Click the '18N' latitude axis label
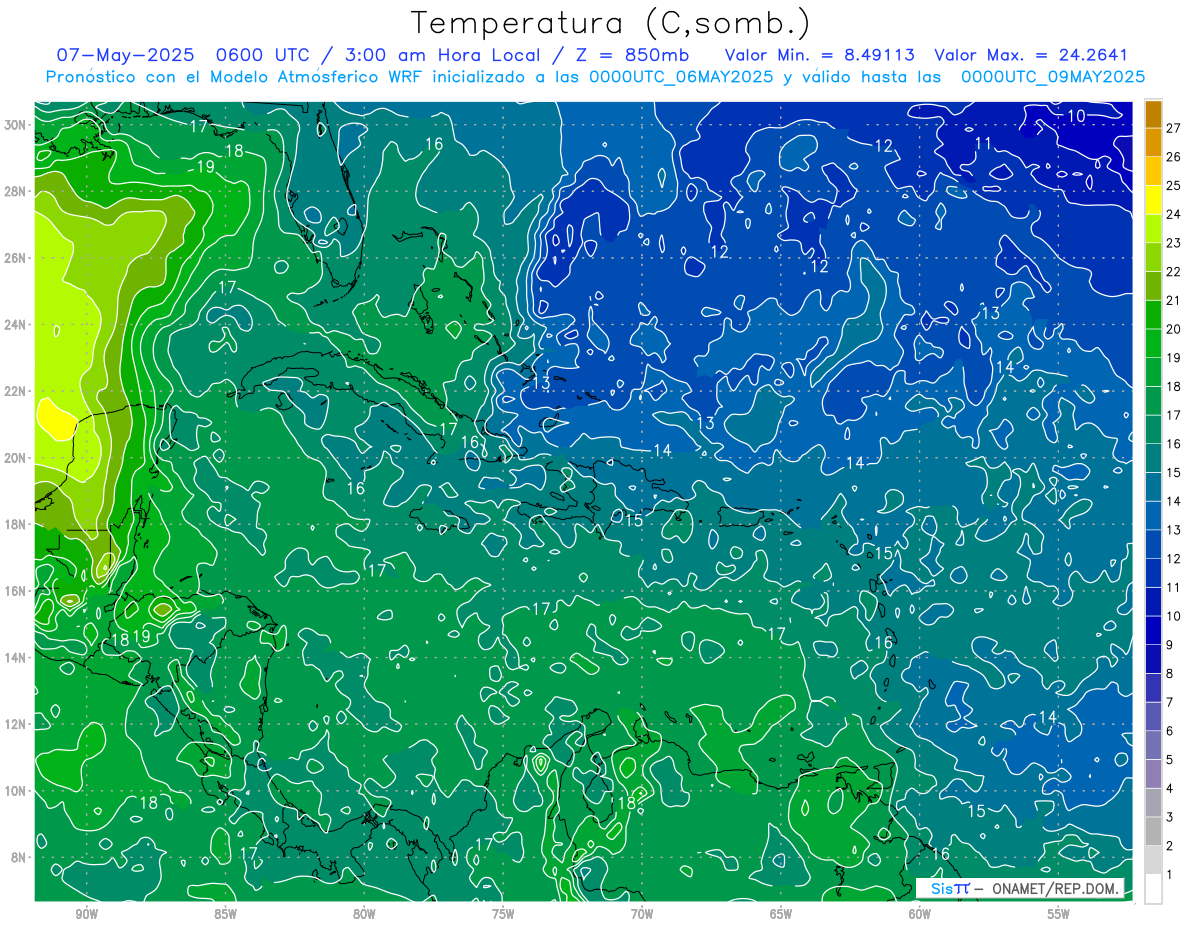1200x927 pixels. pos(15,524)
